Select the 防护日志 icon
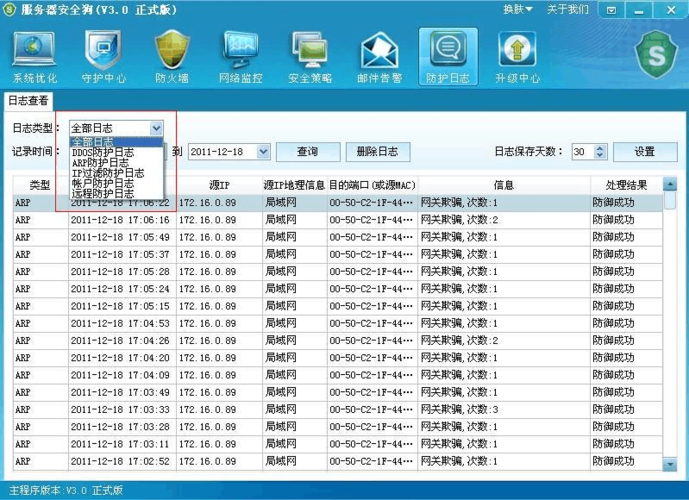Image resolution: width=689 pixels, height=500 pixels. [x=448, y=57]
